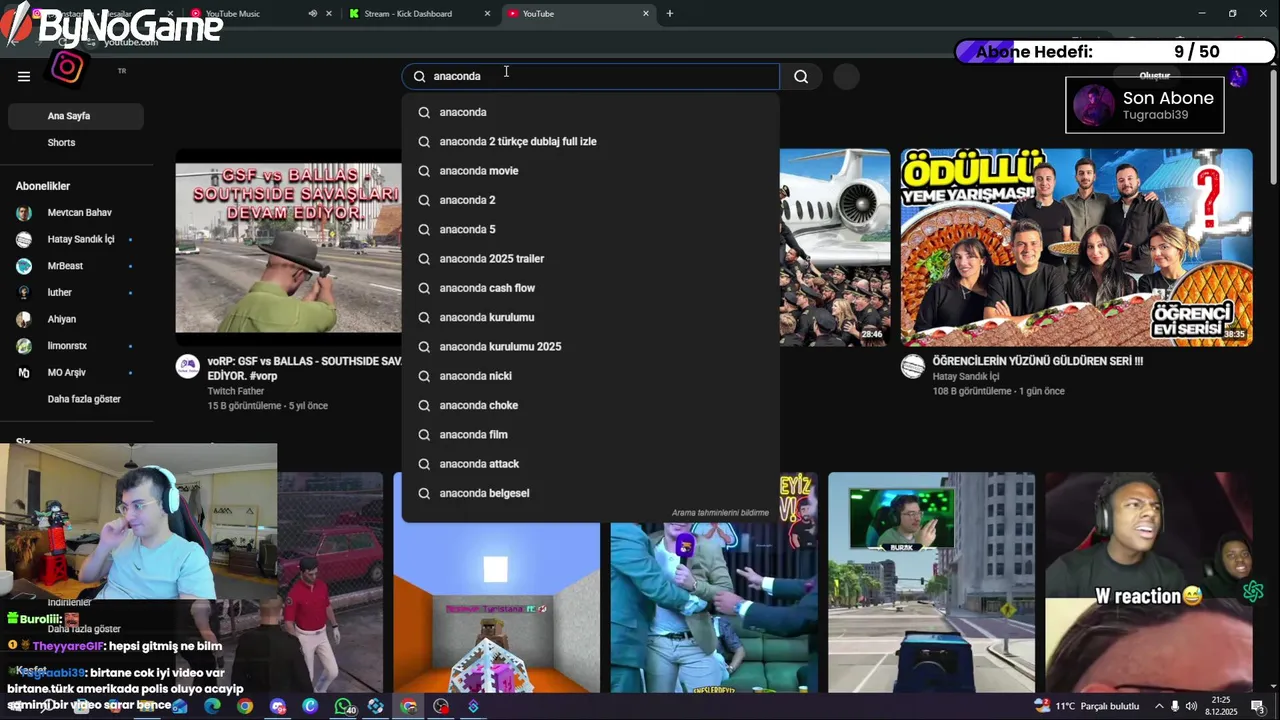Close the active YouTube tab
The image size is (1280, 720).
pos(646,13)
